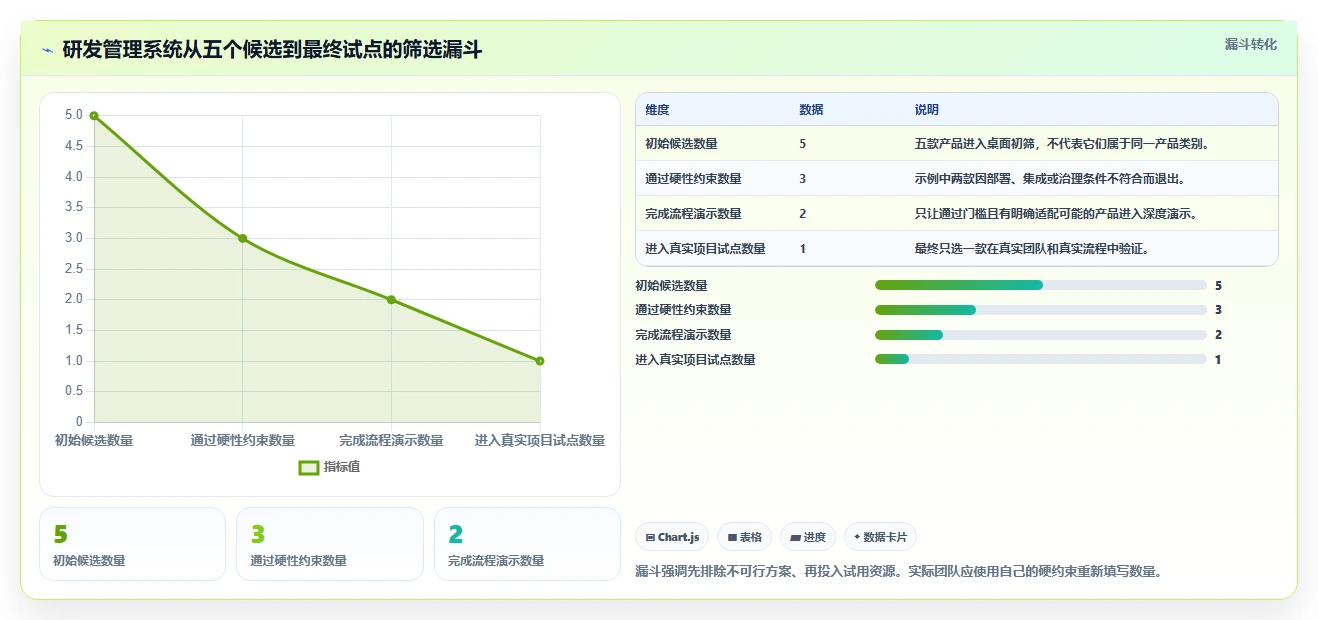Click the 漏斗转化 label in header

1250,44
